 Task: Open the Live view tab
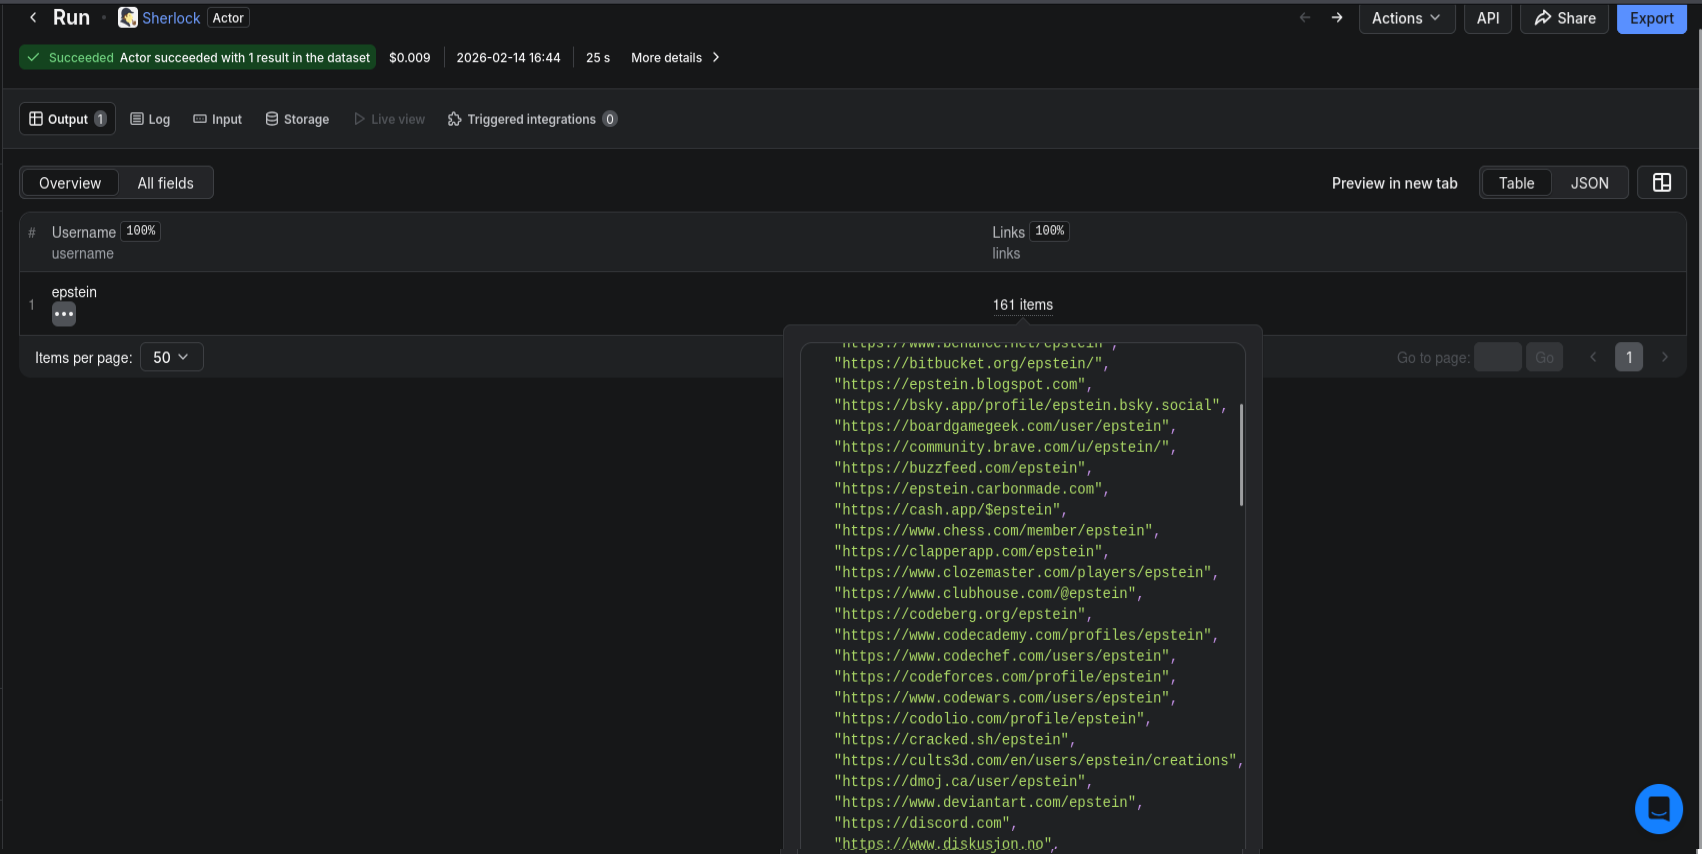389,119
